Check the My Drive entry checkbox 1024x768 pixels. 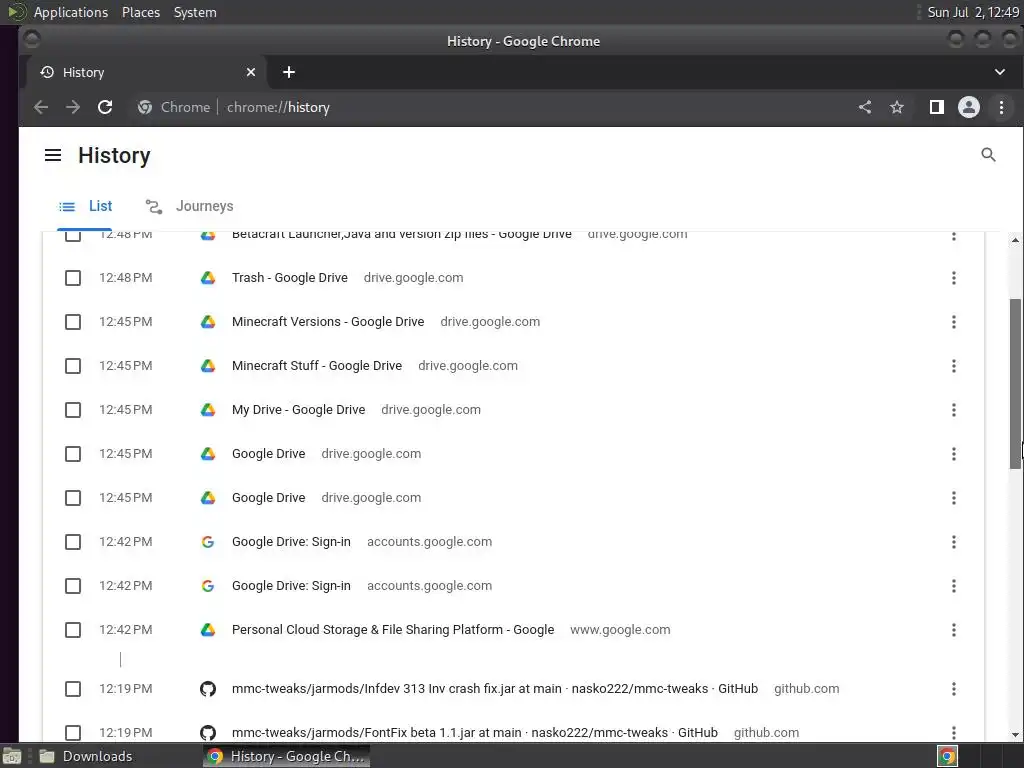[x=73, y=410]
